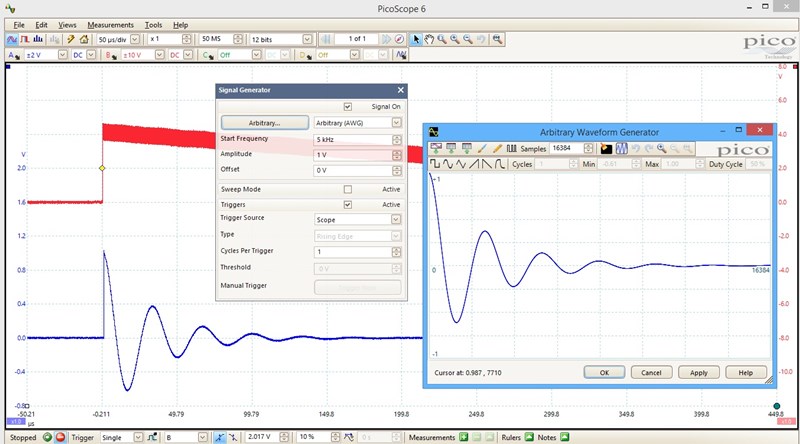The width and height of the screenshot is (800, 444).
Task: Click AWG zoom magnifier icon
Action: tap(662, 149)
